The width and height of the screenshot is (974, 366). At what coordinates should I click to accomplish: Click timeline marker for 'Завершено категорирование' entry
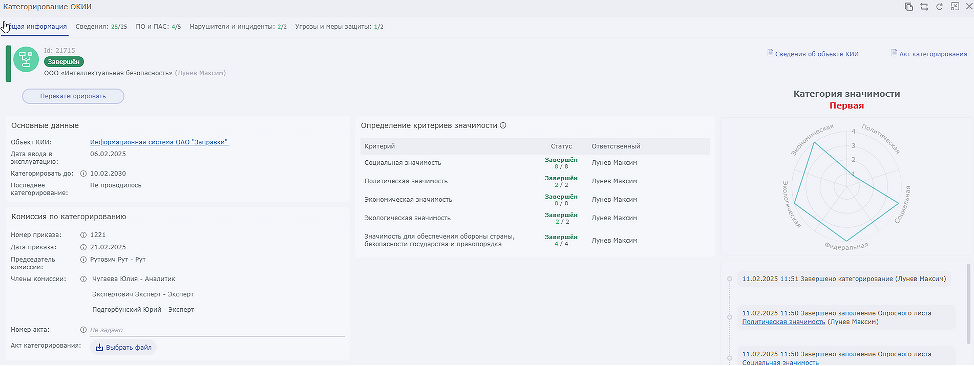[729, 278]
